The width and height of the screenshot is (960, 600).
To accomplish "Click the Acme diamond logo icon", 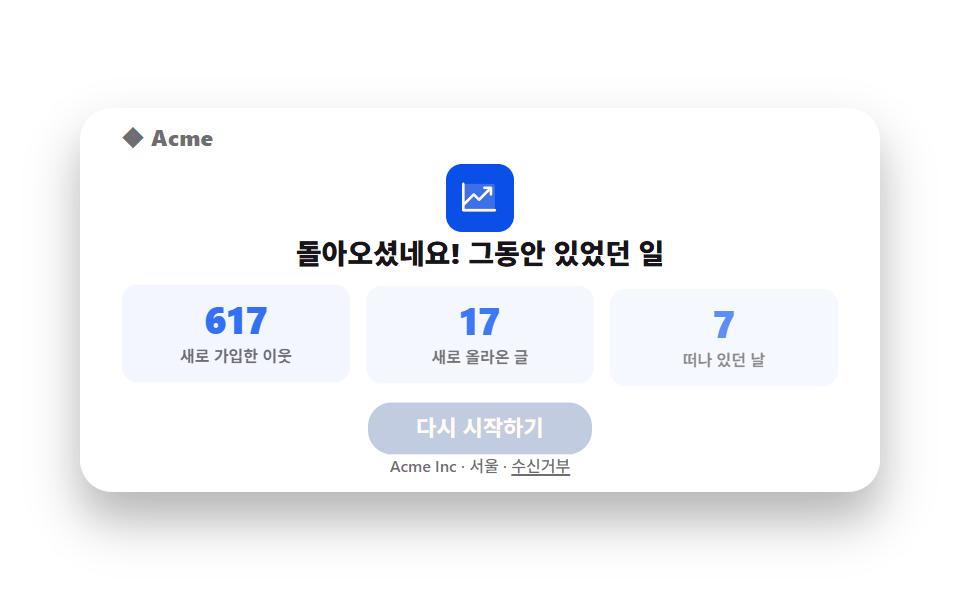I will [x=133, y=138].
